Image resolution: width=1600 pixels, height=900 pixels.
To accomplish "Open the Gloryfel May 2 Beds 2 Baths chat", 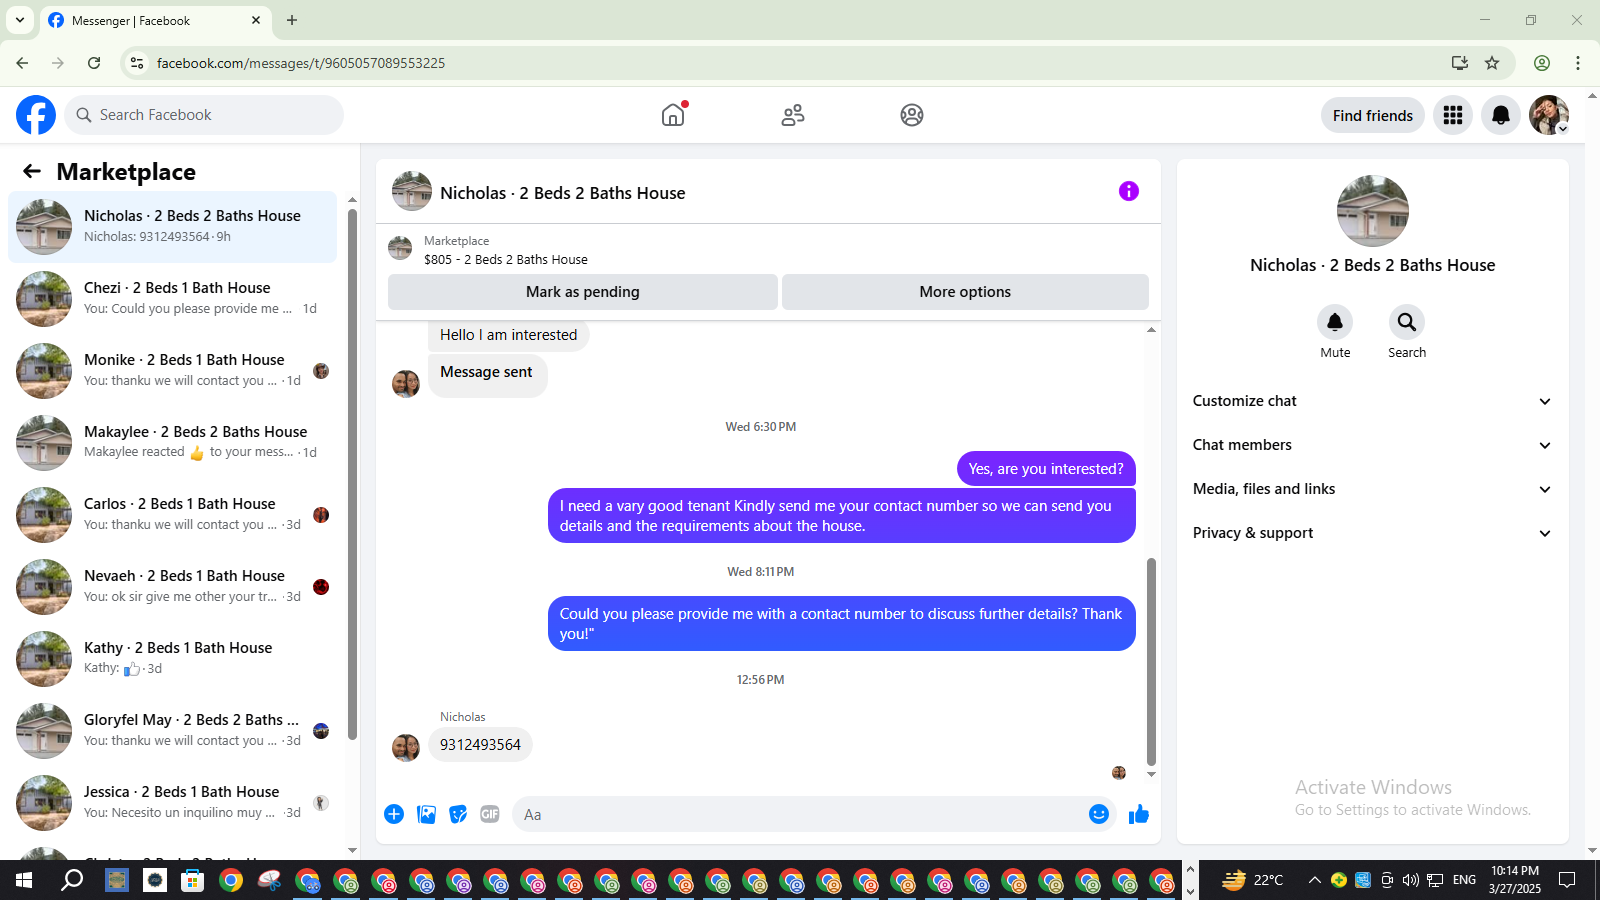I will pos(172,731).
